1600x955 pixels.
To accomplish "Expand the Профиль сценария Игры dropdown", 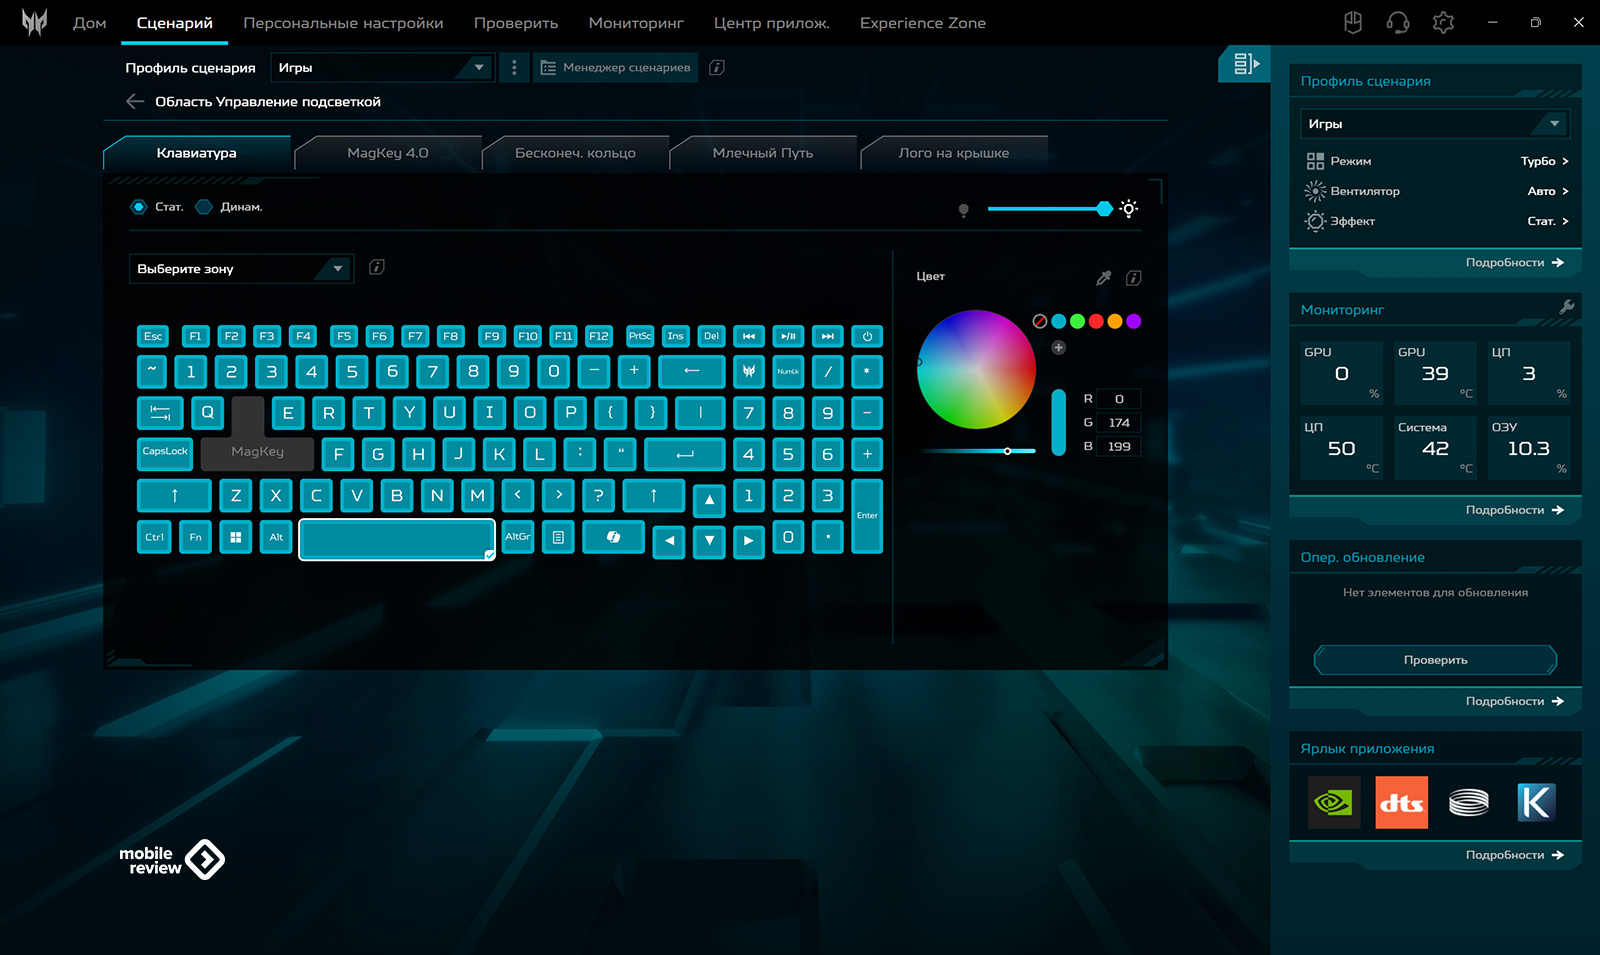I will click(380, 68).
